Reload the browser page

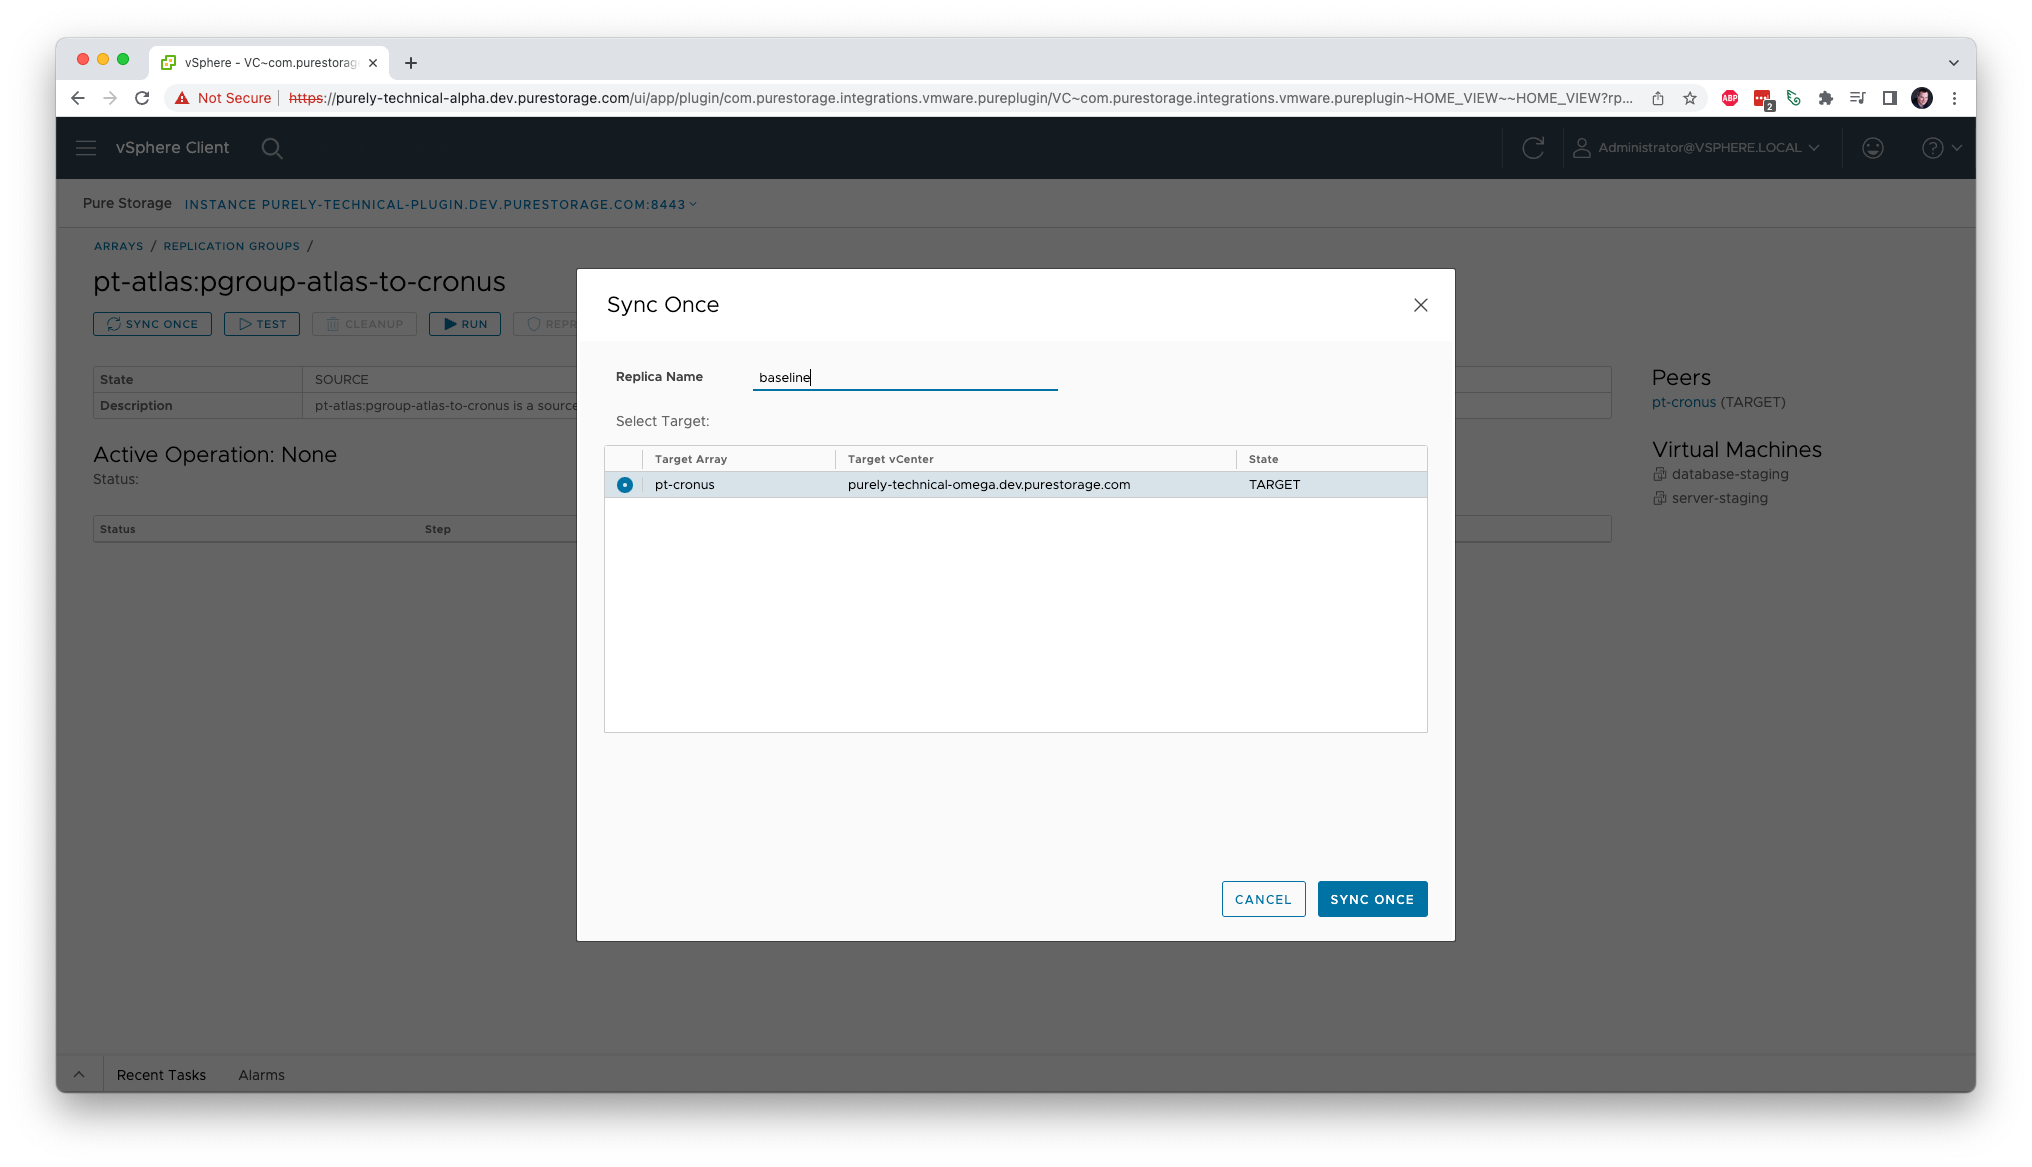click(142, 98)
